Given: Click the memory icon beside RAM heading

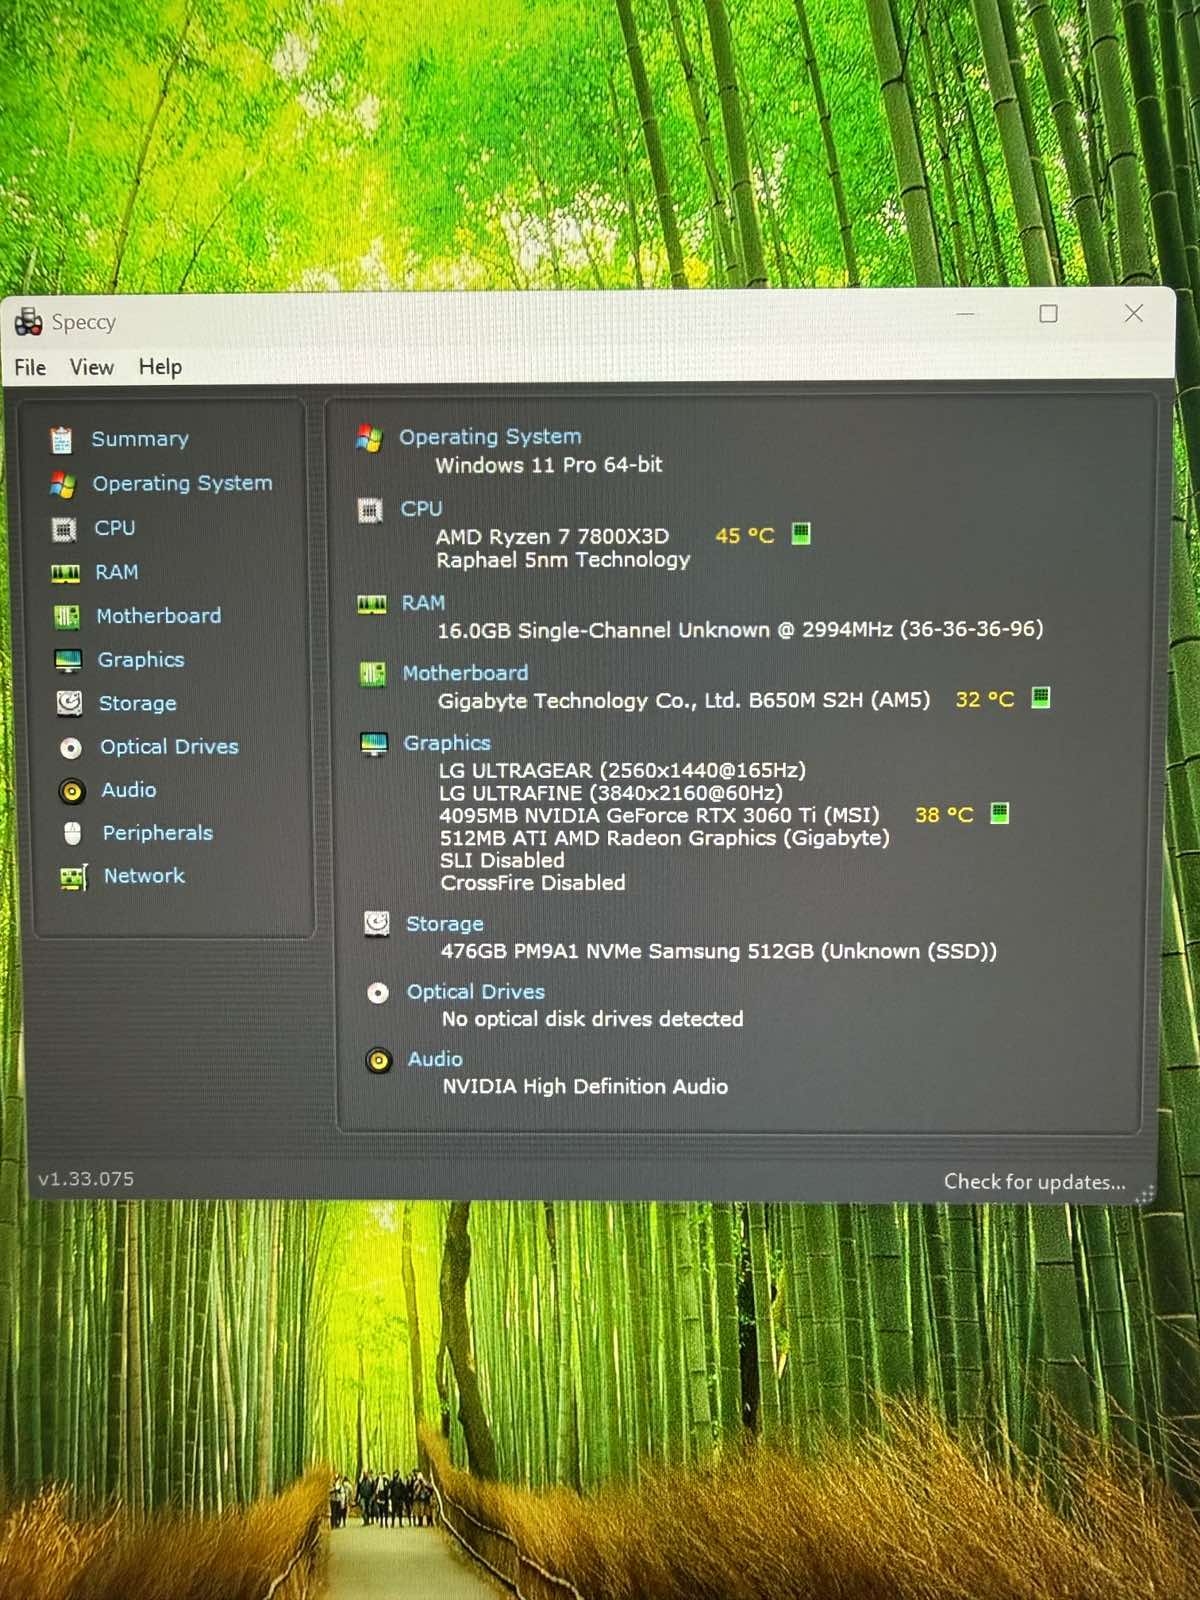Looking at the screenshot, I should [372, 604].
